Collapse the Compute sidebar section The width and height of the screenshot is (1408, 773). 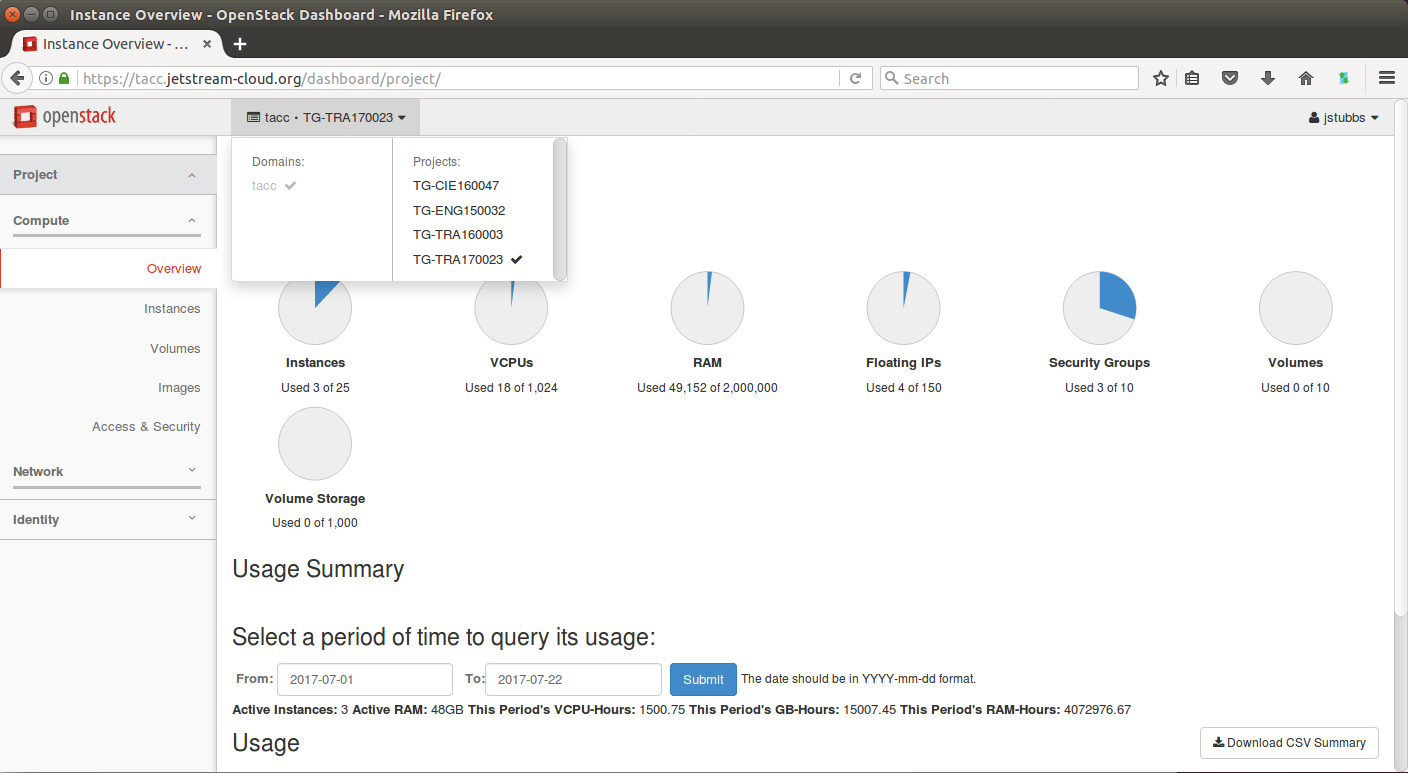click(108, 221)
